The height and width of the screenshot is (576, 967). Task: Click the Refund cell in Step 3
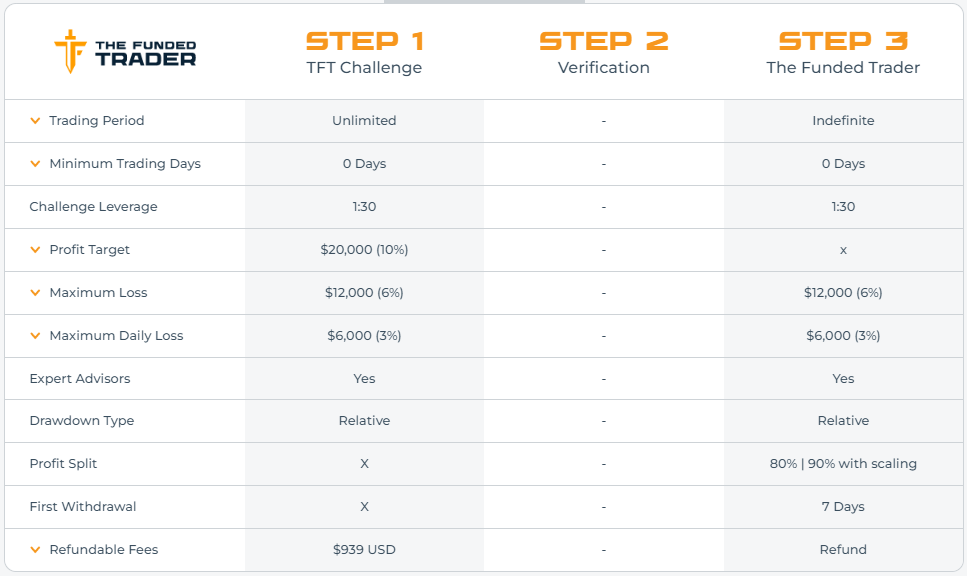click(x=843, y=549)
